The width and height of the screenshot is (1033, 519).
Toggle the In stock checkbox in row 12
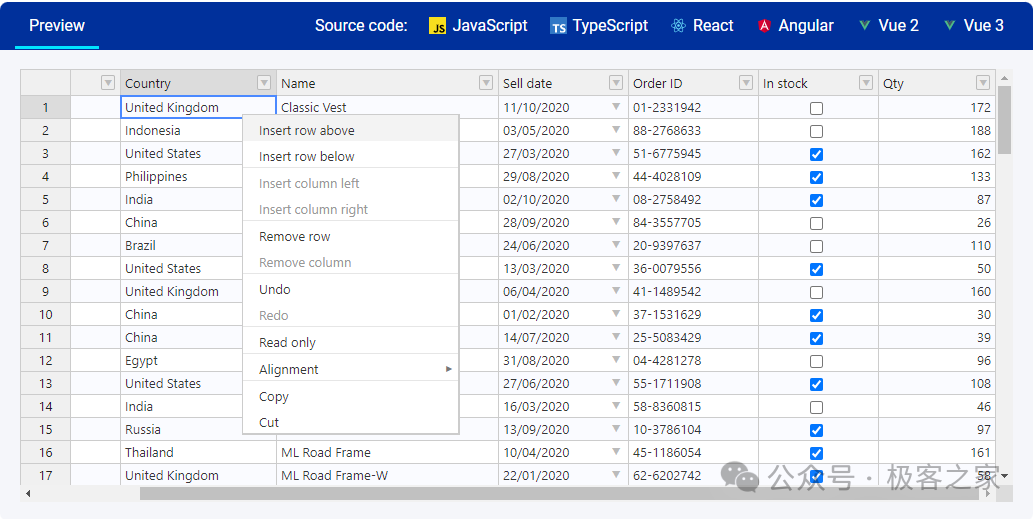[x=816, y=361]
